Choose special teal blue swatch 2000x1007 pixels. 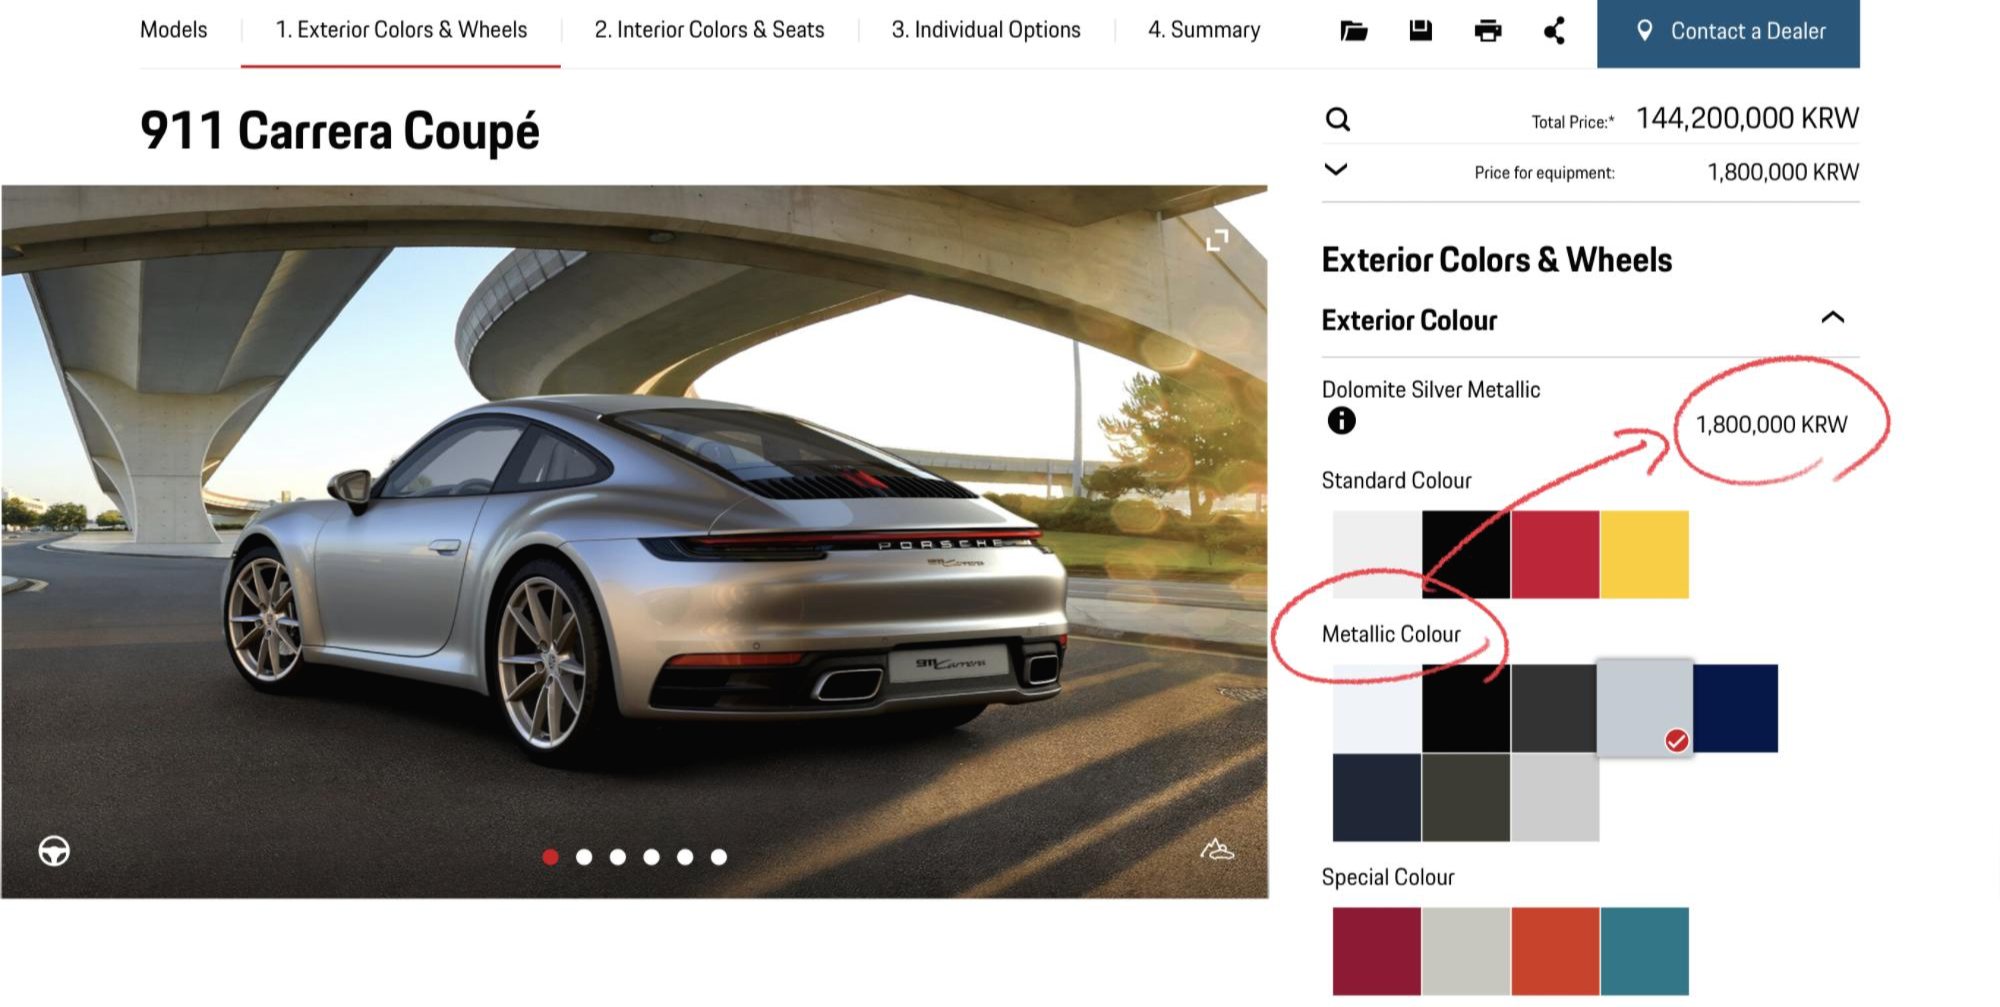(x=1644, y=951)
